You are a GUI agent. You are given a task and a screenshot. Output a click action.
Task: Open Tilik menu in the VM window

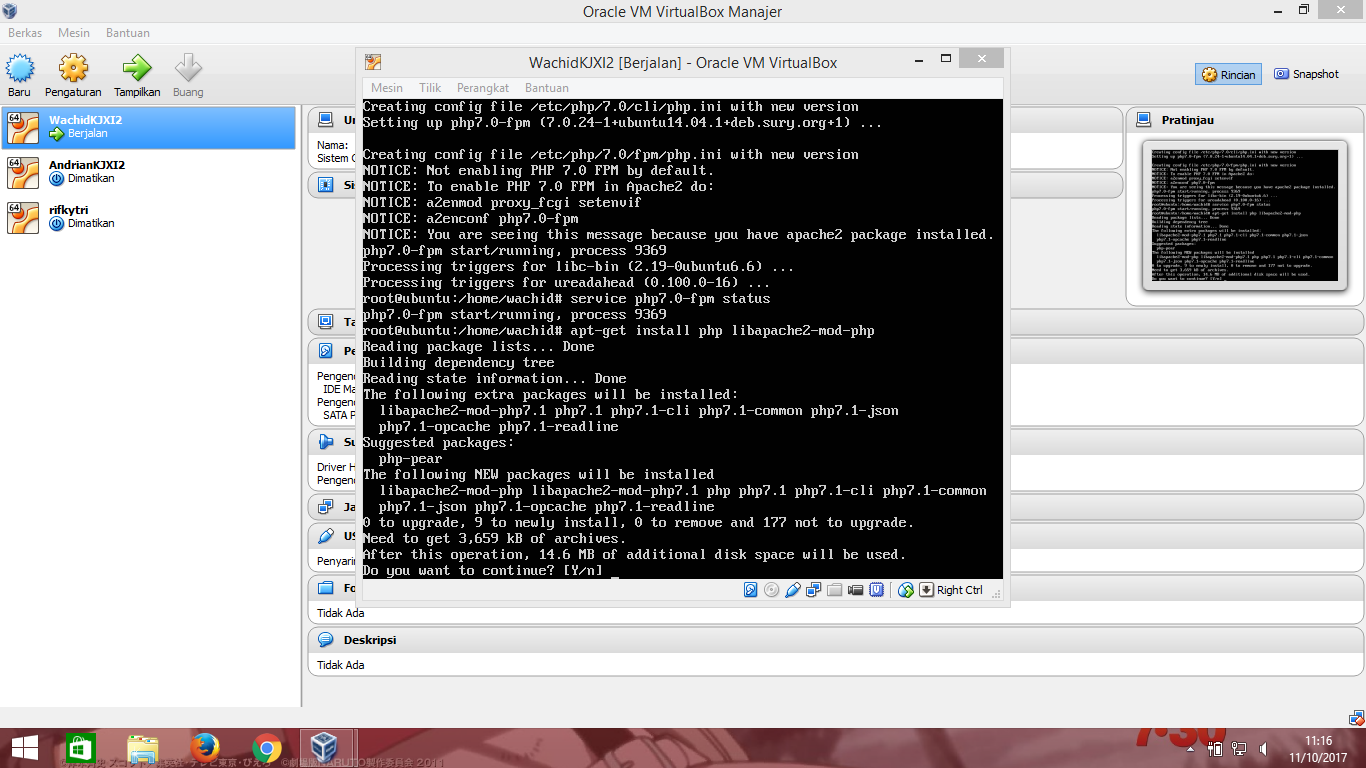coord(430,88)
